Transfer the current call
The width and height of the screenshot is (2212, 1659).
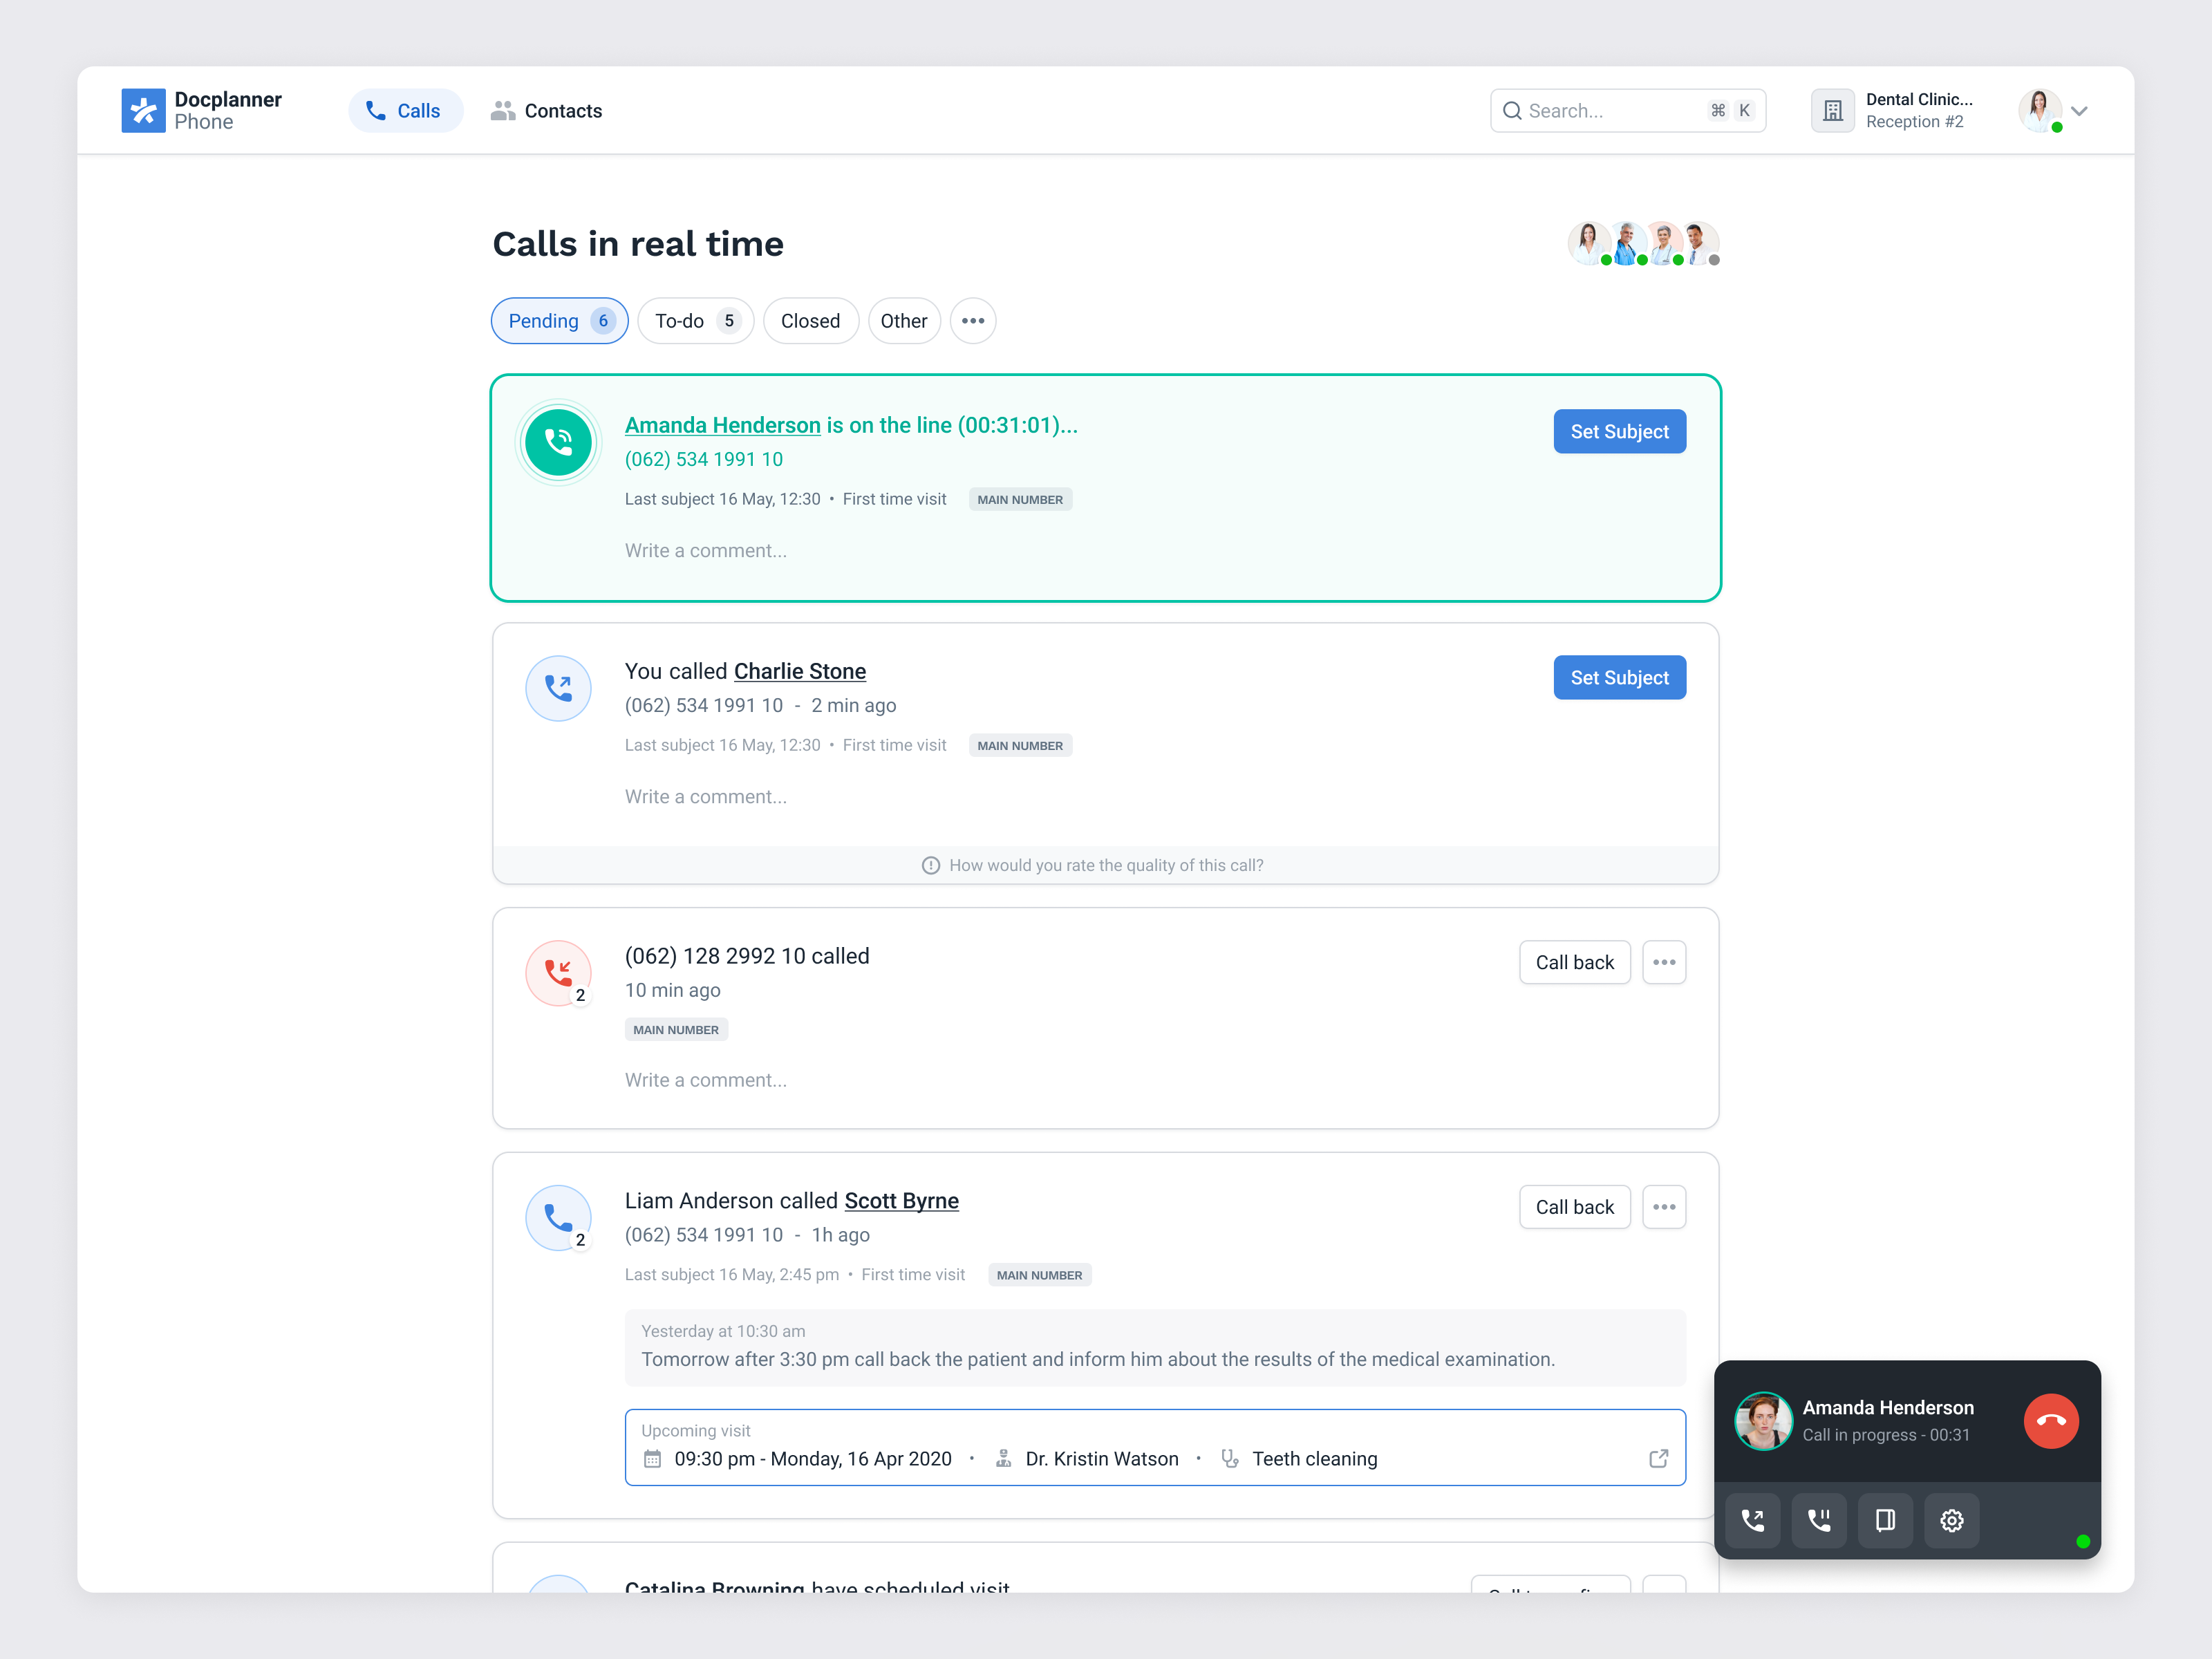coord(1752,1520)
